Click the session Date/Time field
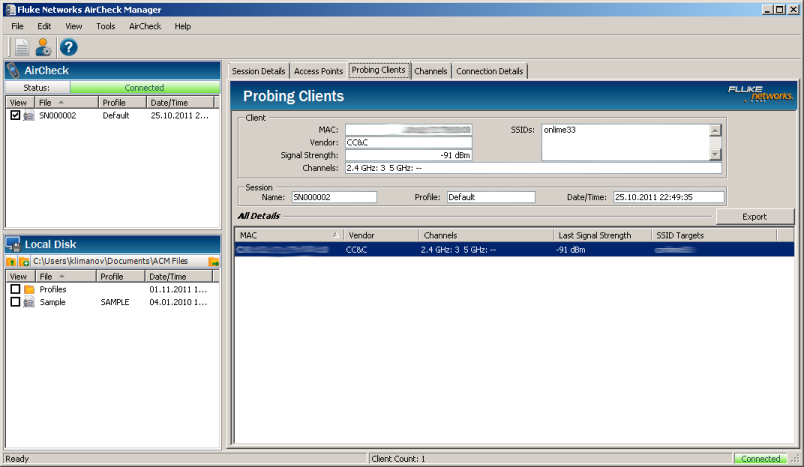 [x=669, y=197]
